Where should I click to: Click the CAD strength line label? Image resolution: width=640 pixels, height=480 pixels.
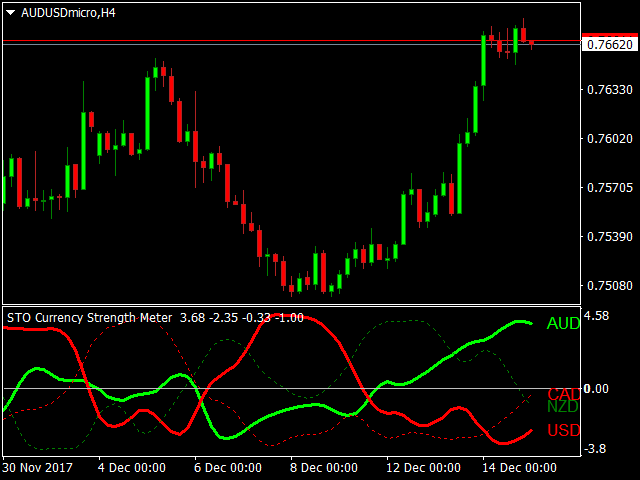pyautogui.click(x=564, y=394)
